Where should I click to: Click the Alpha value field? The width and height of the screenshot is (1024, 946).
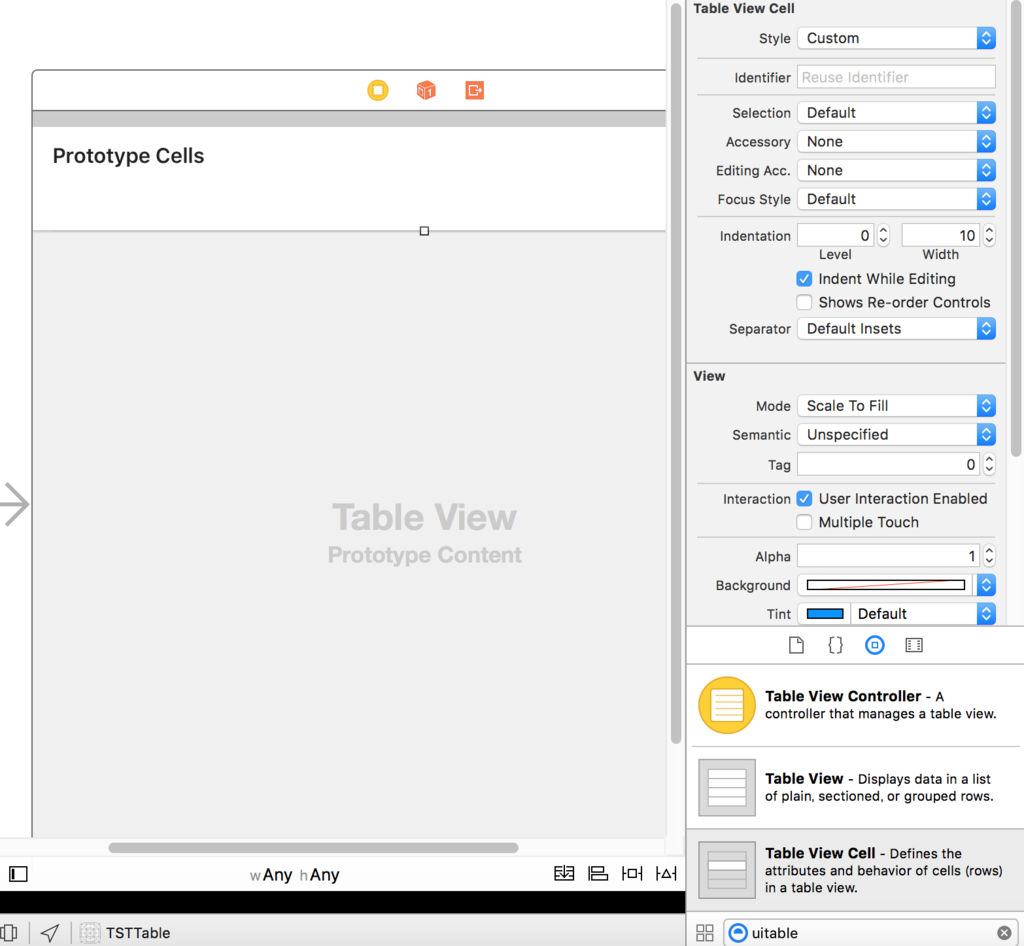(888, 556)
